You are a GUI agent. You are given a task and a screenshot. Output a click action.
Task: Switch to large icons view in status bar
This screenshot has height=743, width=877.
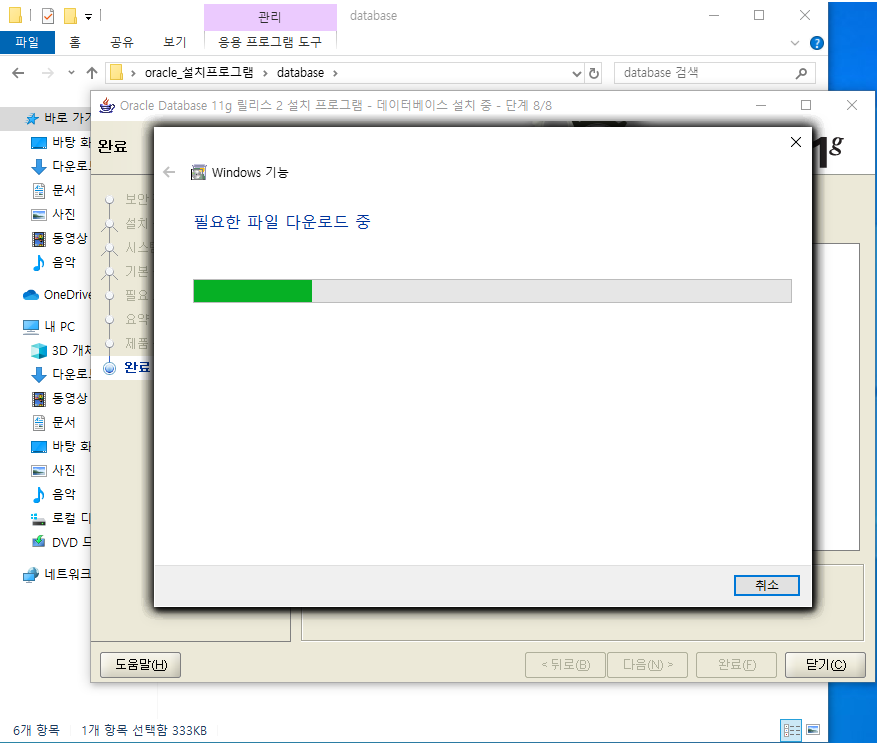point(813,730)
